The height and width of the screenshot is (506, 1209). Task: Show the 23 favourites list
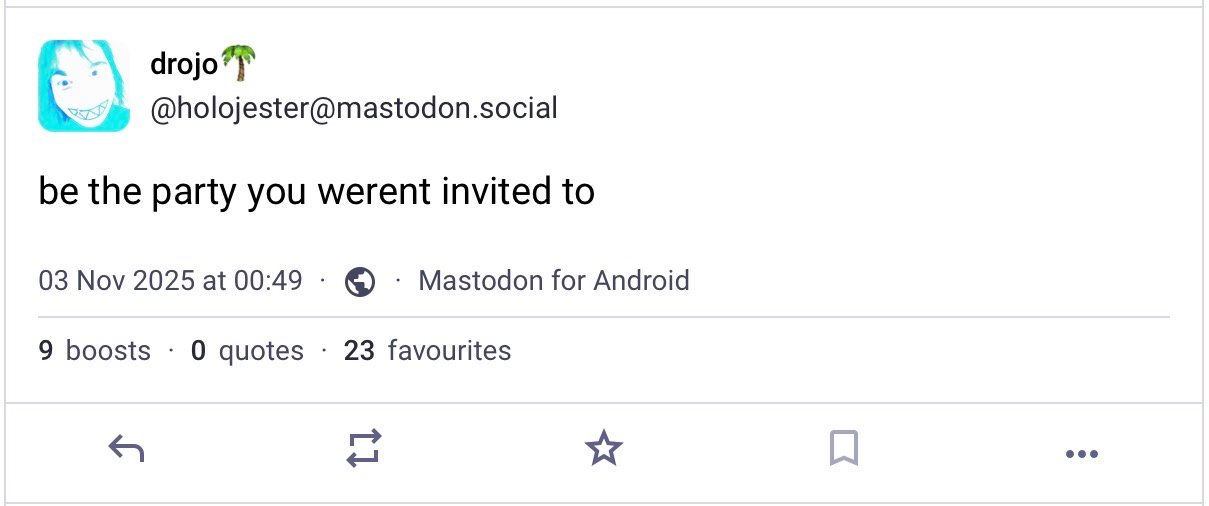click(x=427, y=351)
